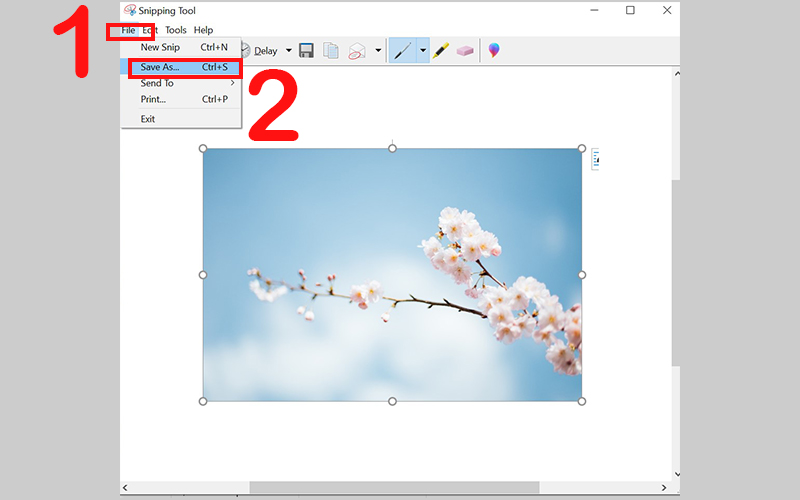Choose New Snip from File menu
This screenshot has width=800, height=500.
tap(181, 47)
